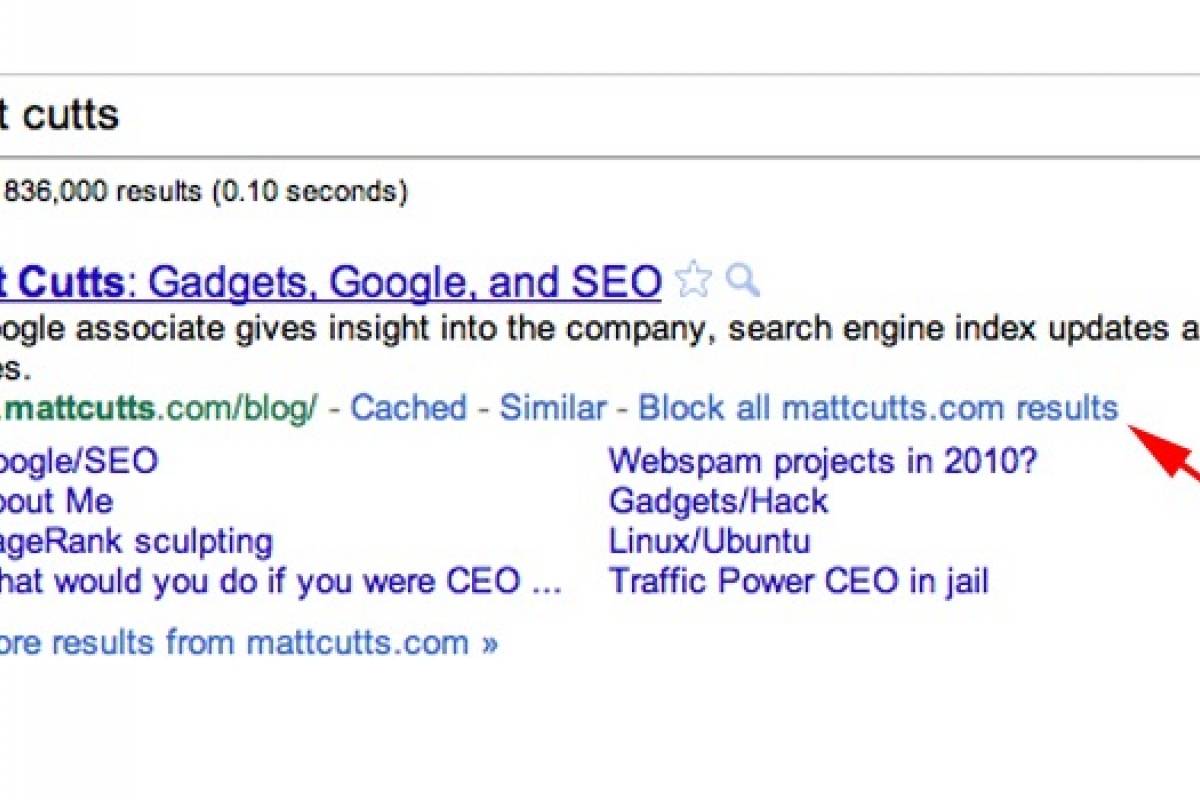Open the Google/SEO sitelink

coord(78,462)
